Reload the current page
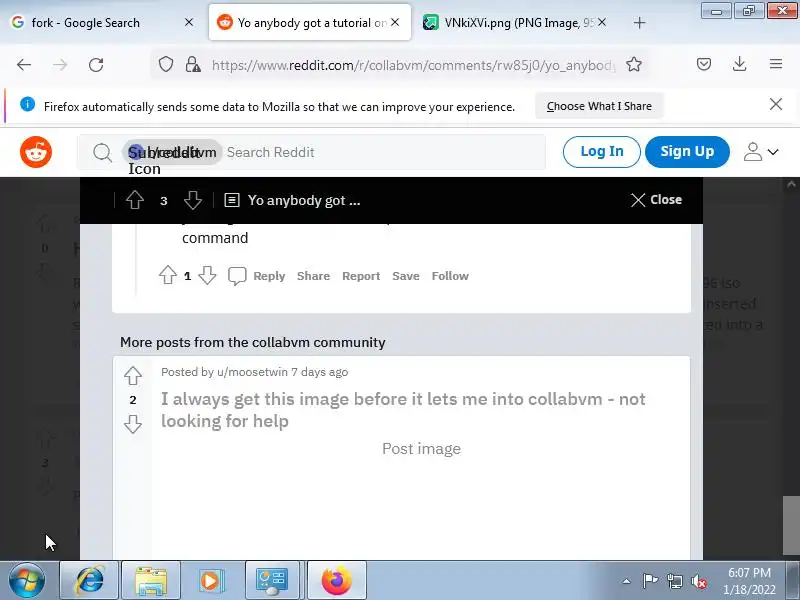The image size is (800, 600). (96, 65)
